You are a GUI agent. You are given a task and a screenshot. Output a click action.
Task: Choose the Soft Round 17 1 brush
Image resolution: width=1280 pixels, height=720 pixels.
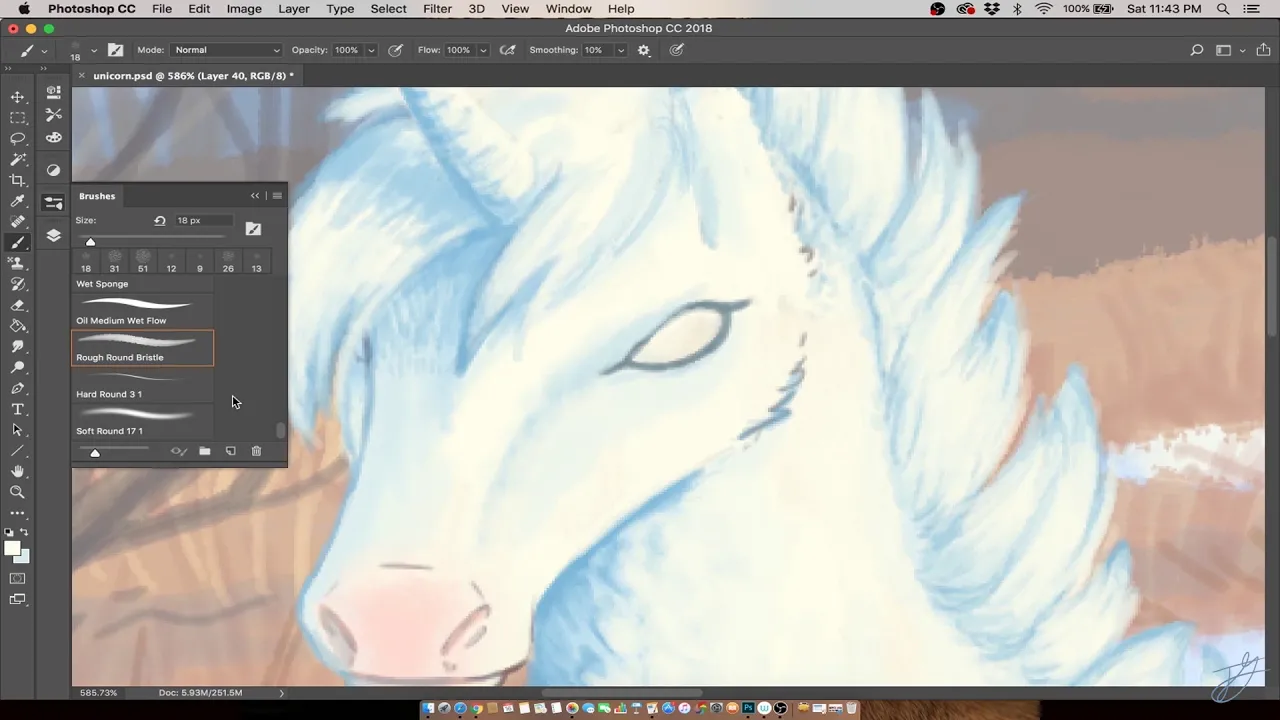pyautogui.click(x=143, y=421)
